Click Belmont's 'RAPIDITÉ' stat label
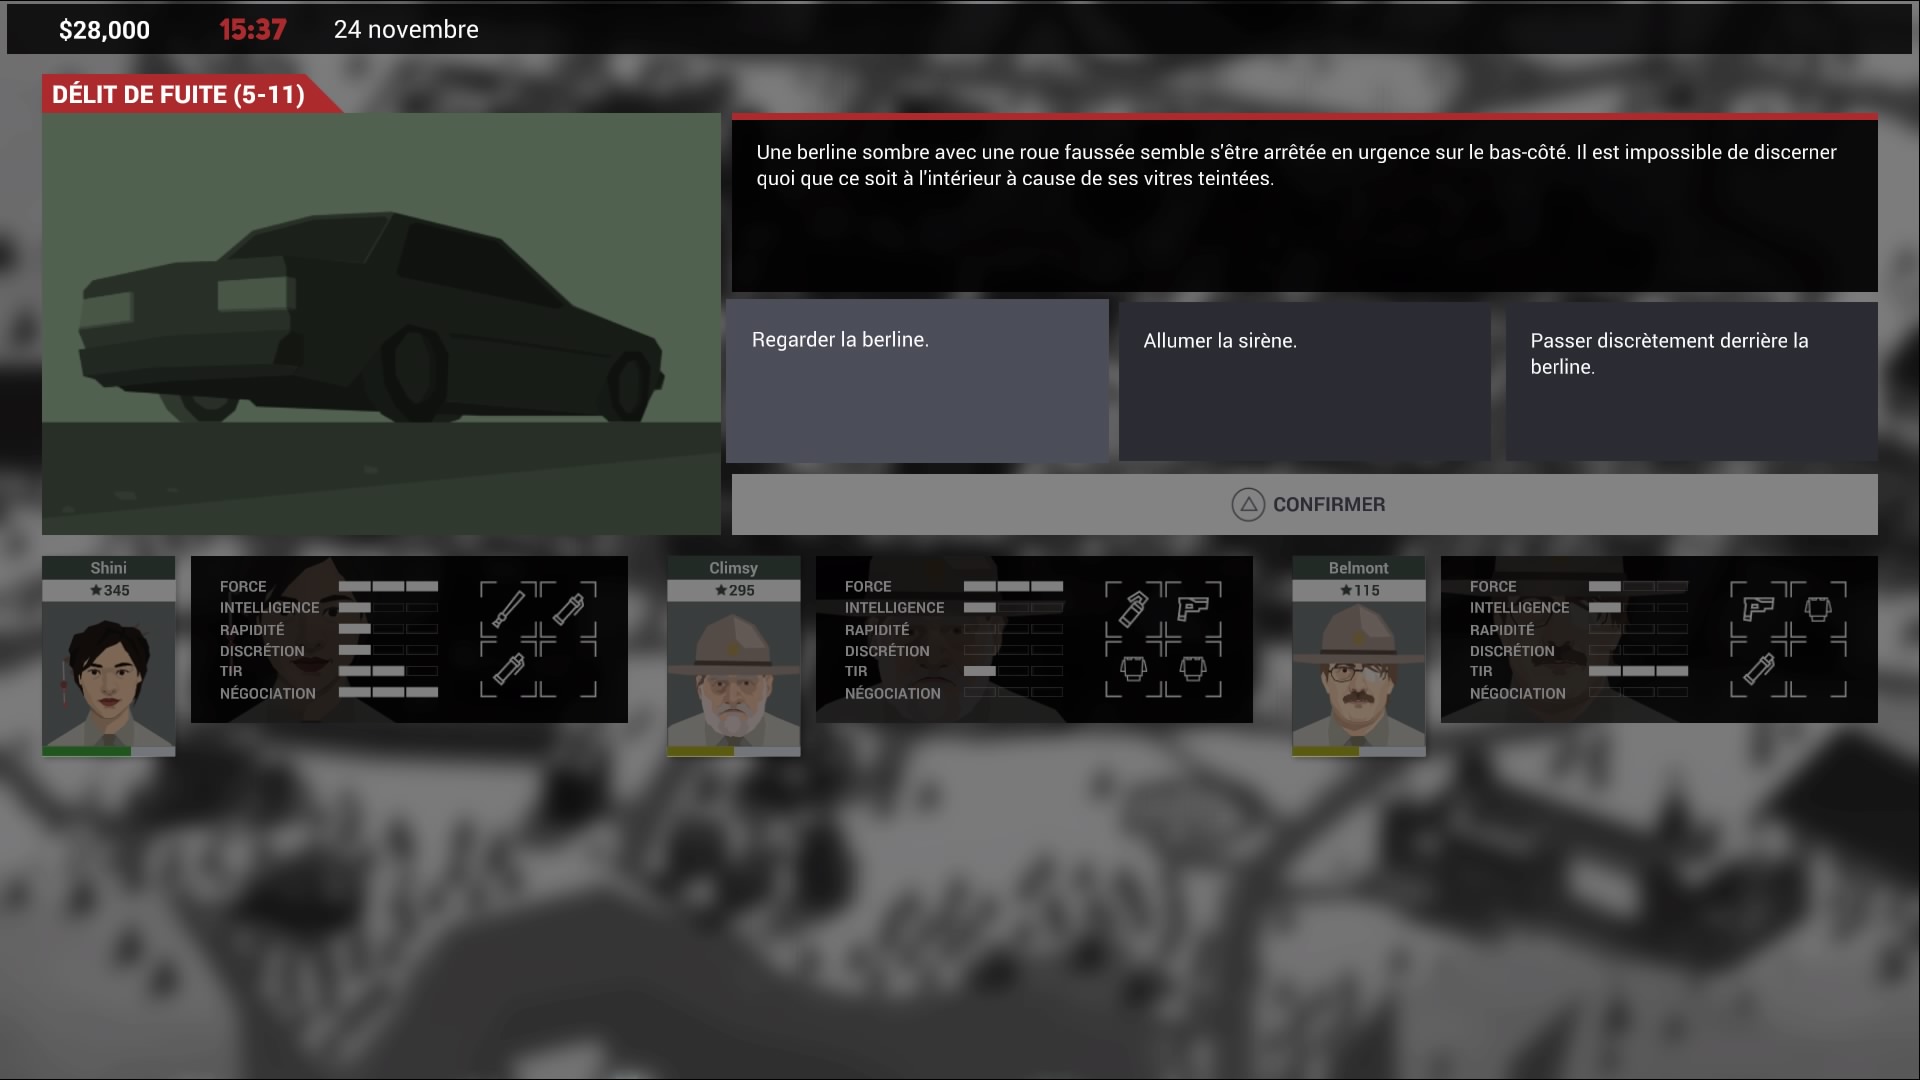This screenshot has width=1920, height=1080. pyautogui.click(x=1502, y=630)
